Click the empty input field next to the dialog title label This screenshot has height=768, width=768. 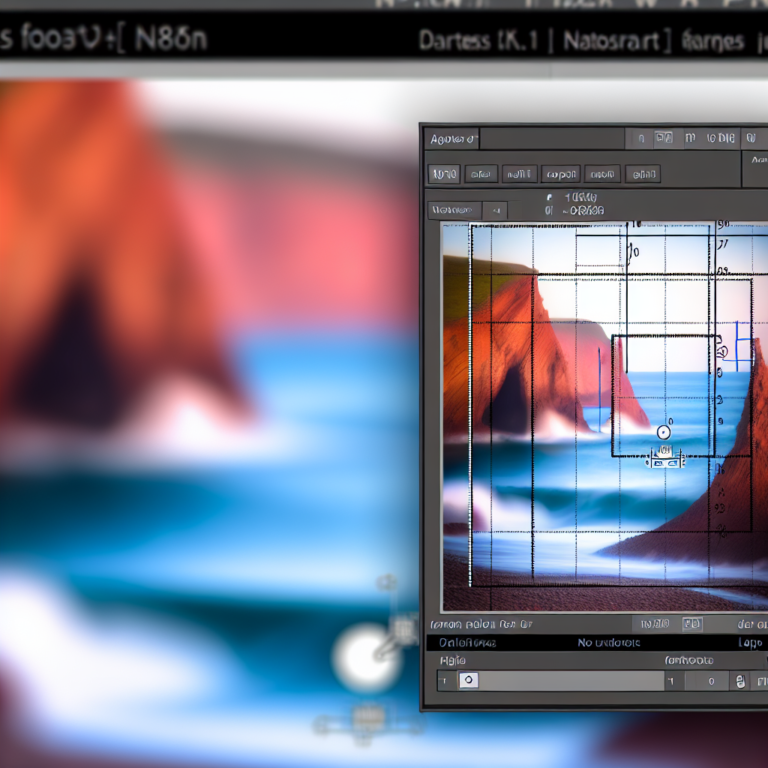click(x=552, y=139)
